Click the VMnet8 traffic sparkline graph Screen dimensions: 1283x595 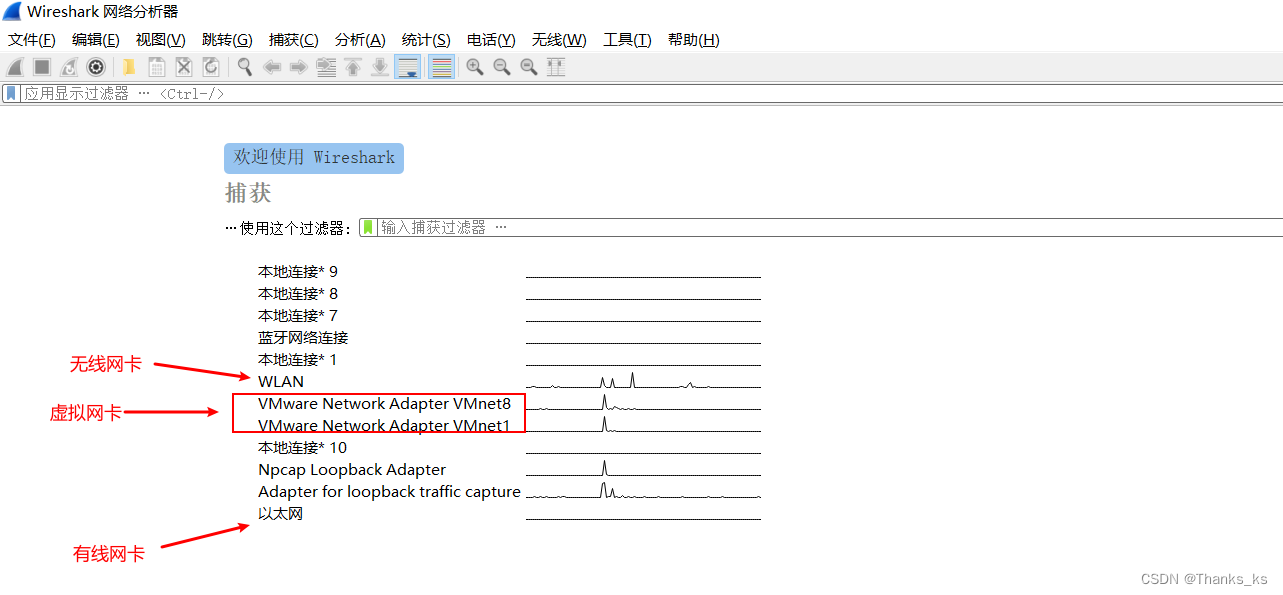[643, 402]
